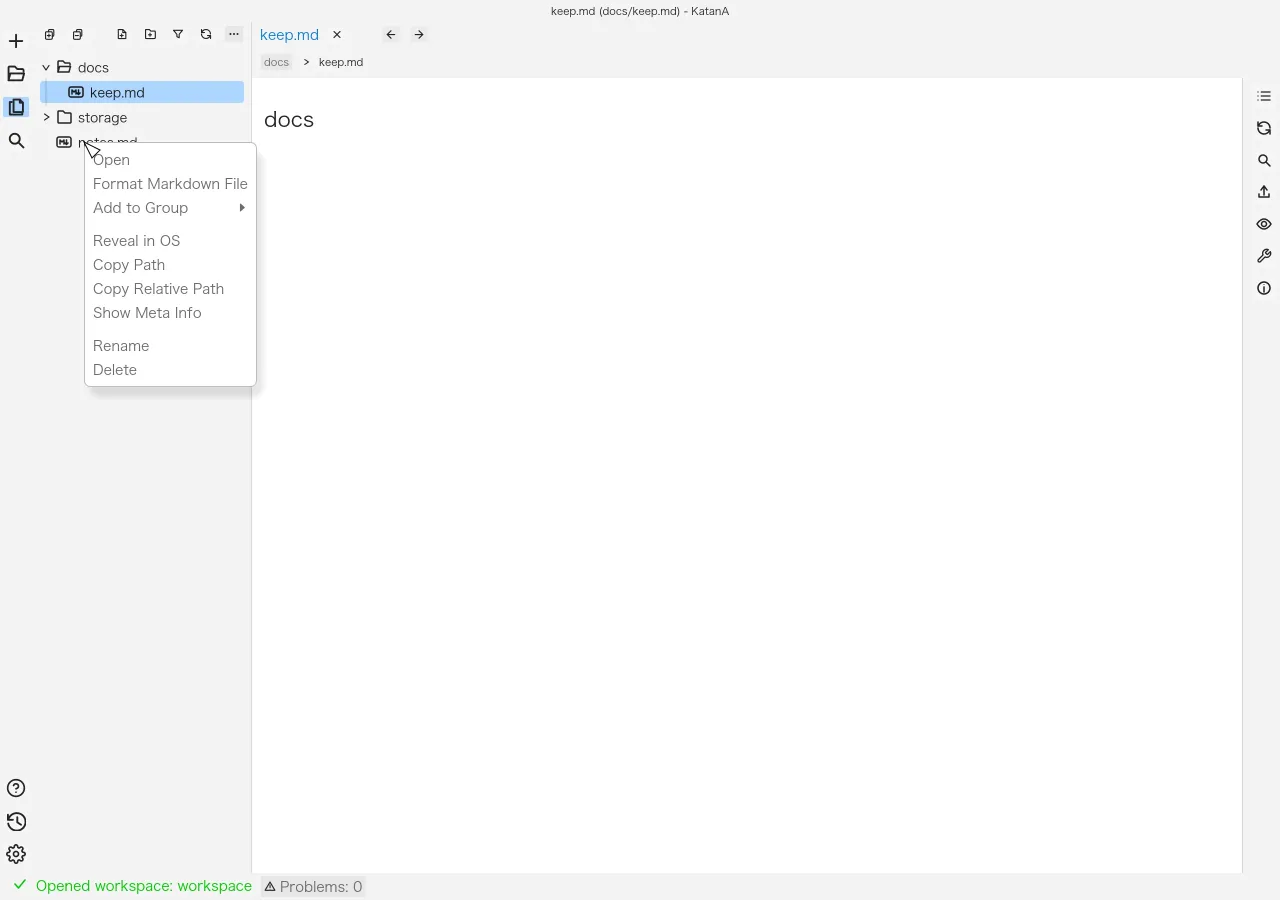Open the search icon in the left sidebar

point(16,141)
